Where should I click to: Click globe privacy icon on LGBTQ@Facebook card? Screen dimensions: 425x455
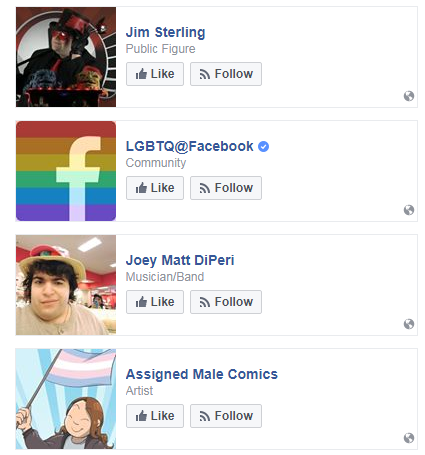tap(409, 210)
